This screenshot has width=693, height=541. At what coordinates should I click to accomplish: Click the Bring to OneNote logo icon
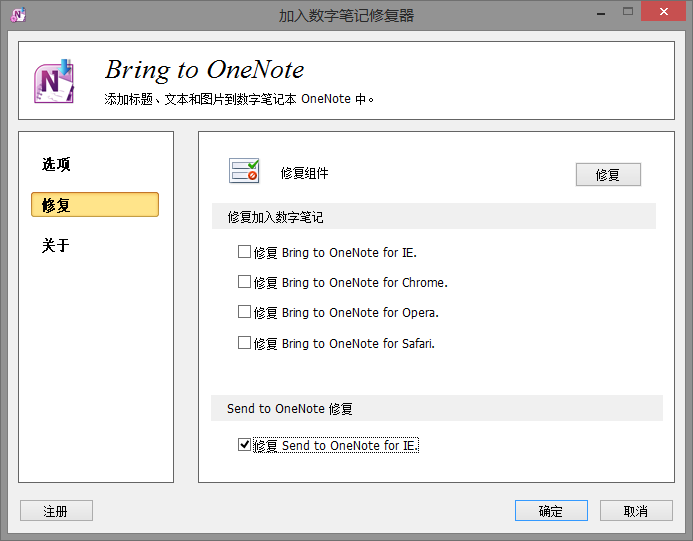(x=54, y=81)
